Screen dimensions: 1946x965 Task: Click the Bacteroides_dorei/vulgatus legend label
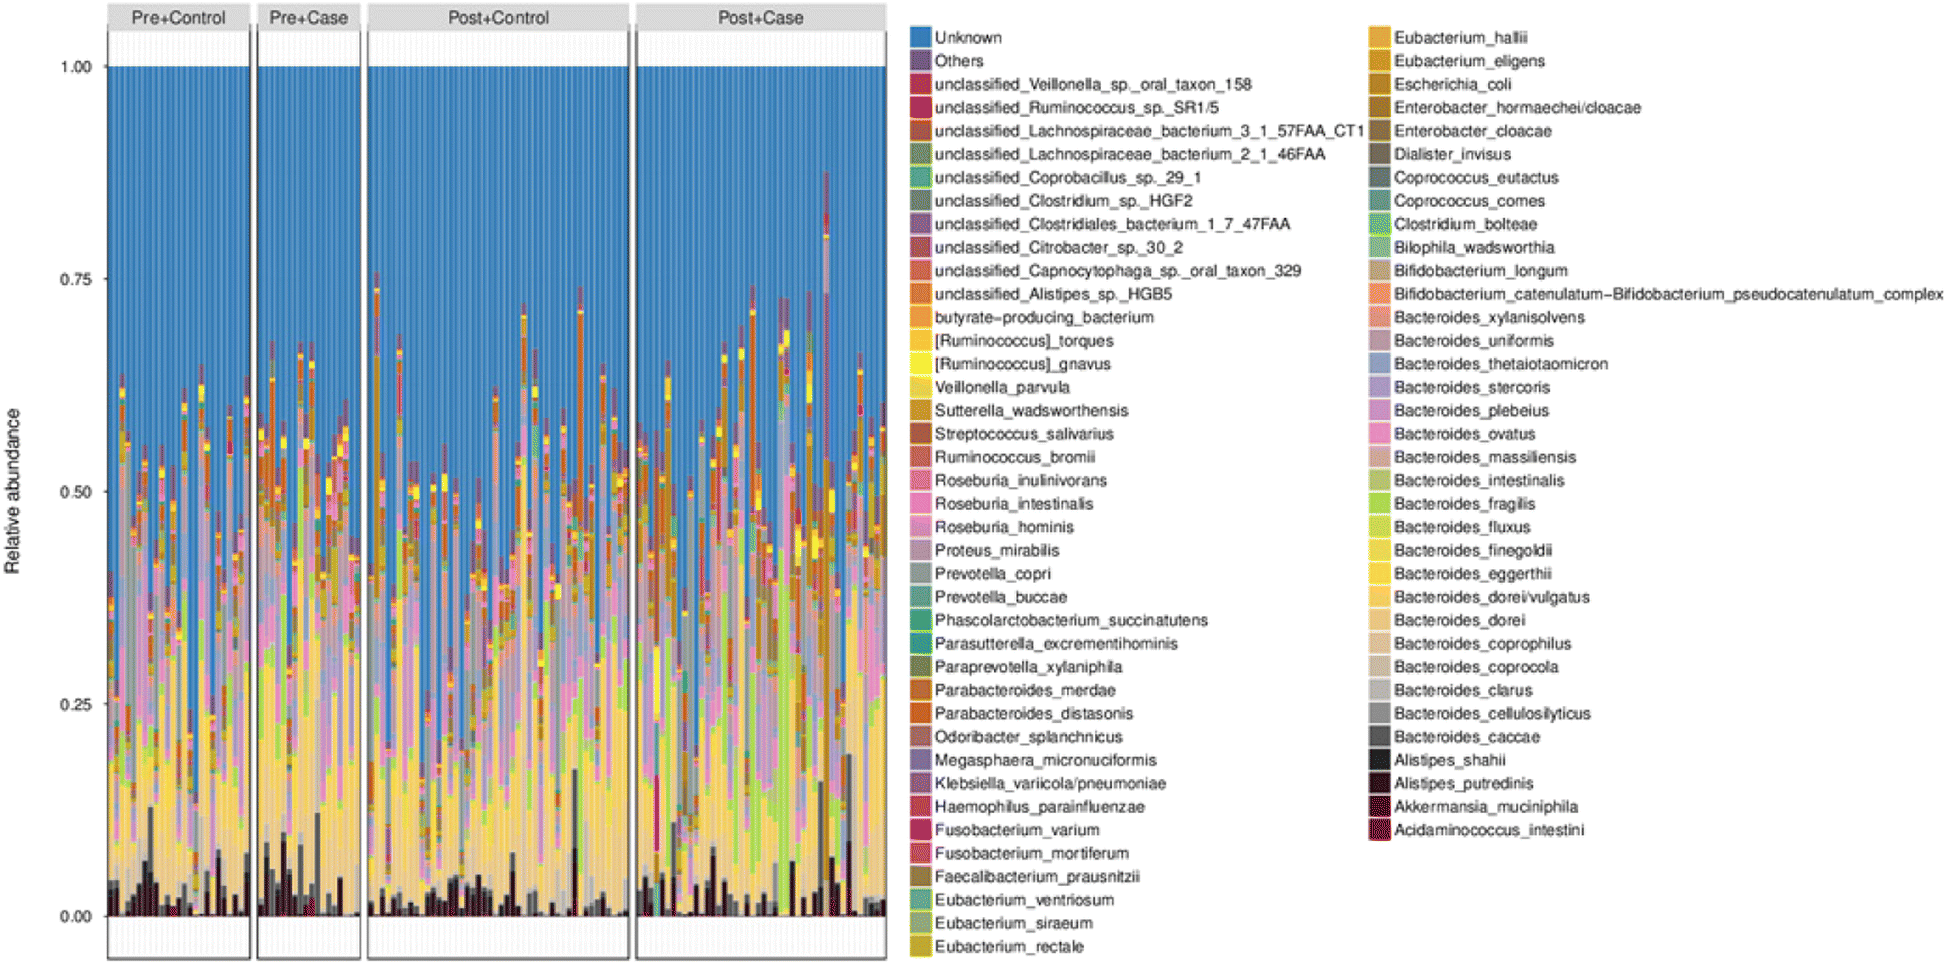click(x=1492, y=597)
